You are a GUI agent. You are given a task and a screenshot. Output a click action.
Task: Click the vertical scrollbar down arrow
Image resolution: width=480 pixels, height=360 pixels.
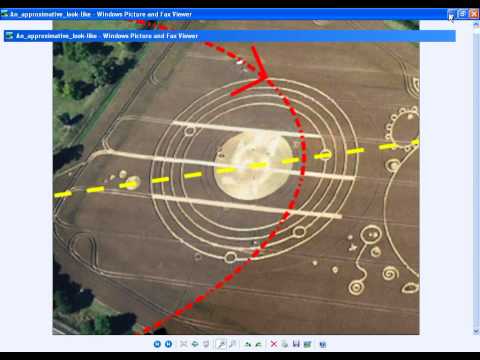pyautogui.click(x=476, y=331)
